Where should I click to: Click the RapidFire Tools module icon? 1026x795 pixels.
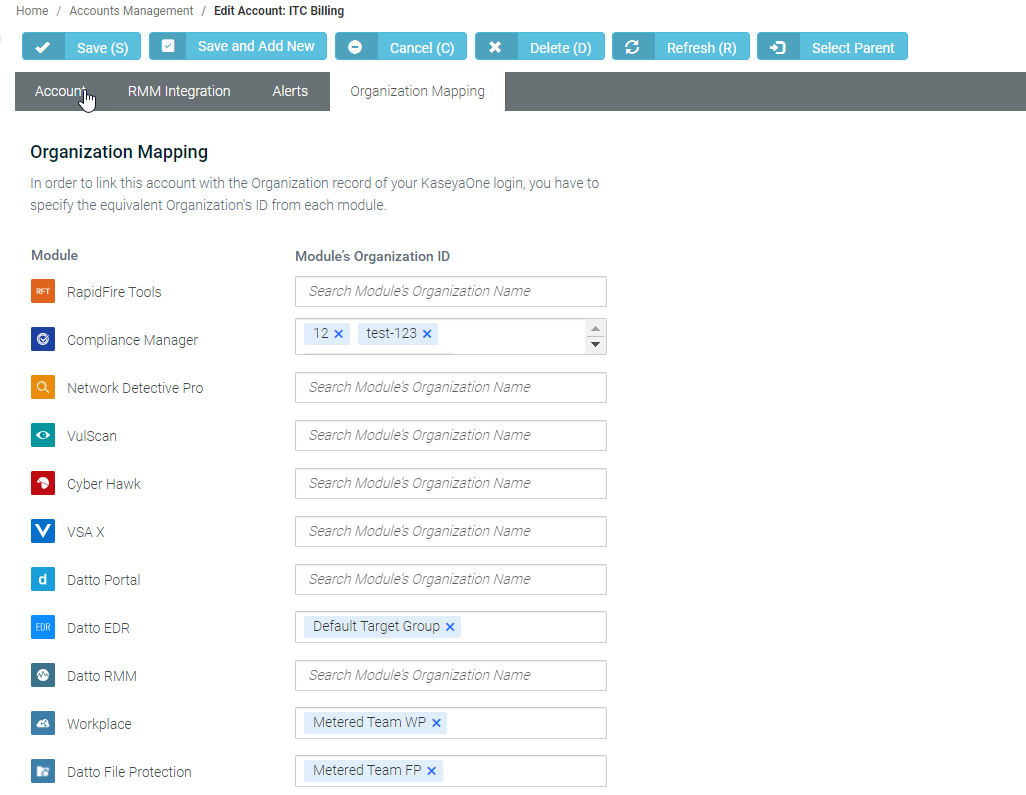tap(42, 291)
